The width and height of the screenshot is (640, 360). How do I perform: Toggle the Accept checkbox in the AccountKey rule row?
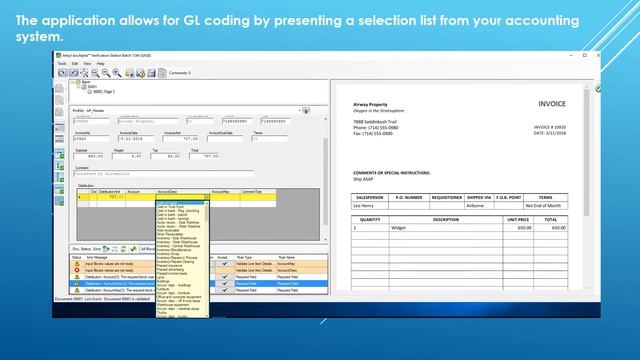tap(224, 264)
